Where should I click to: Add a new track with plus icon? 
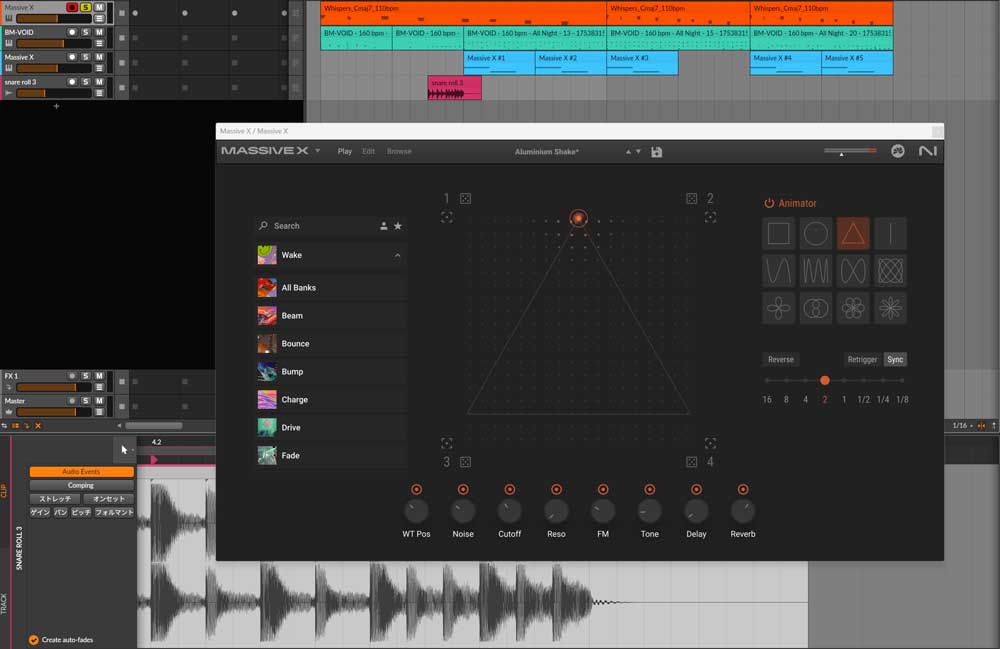[x=56, y=106]
